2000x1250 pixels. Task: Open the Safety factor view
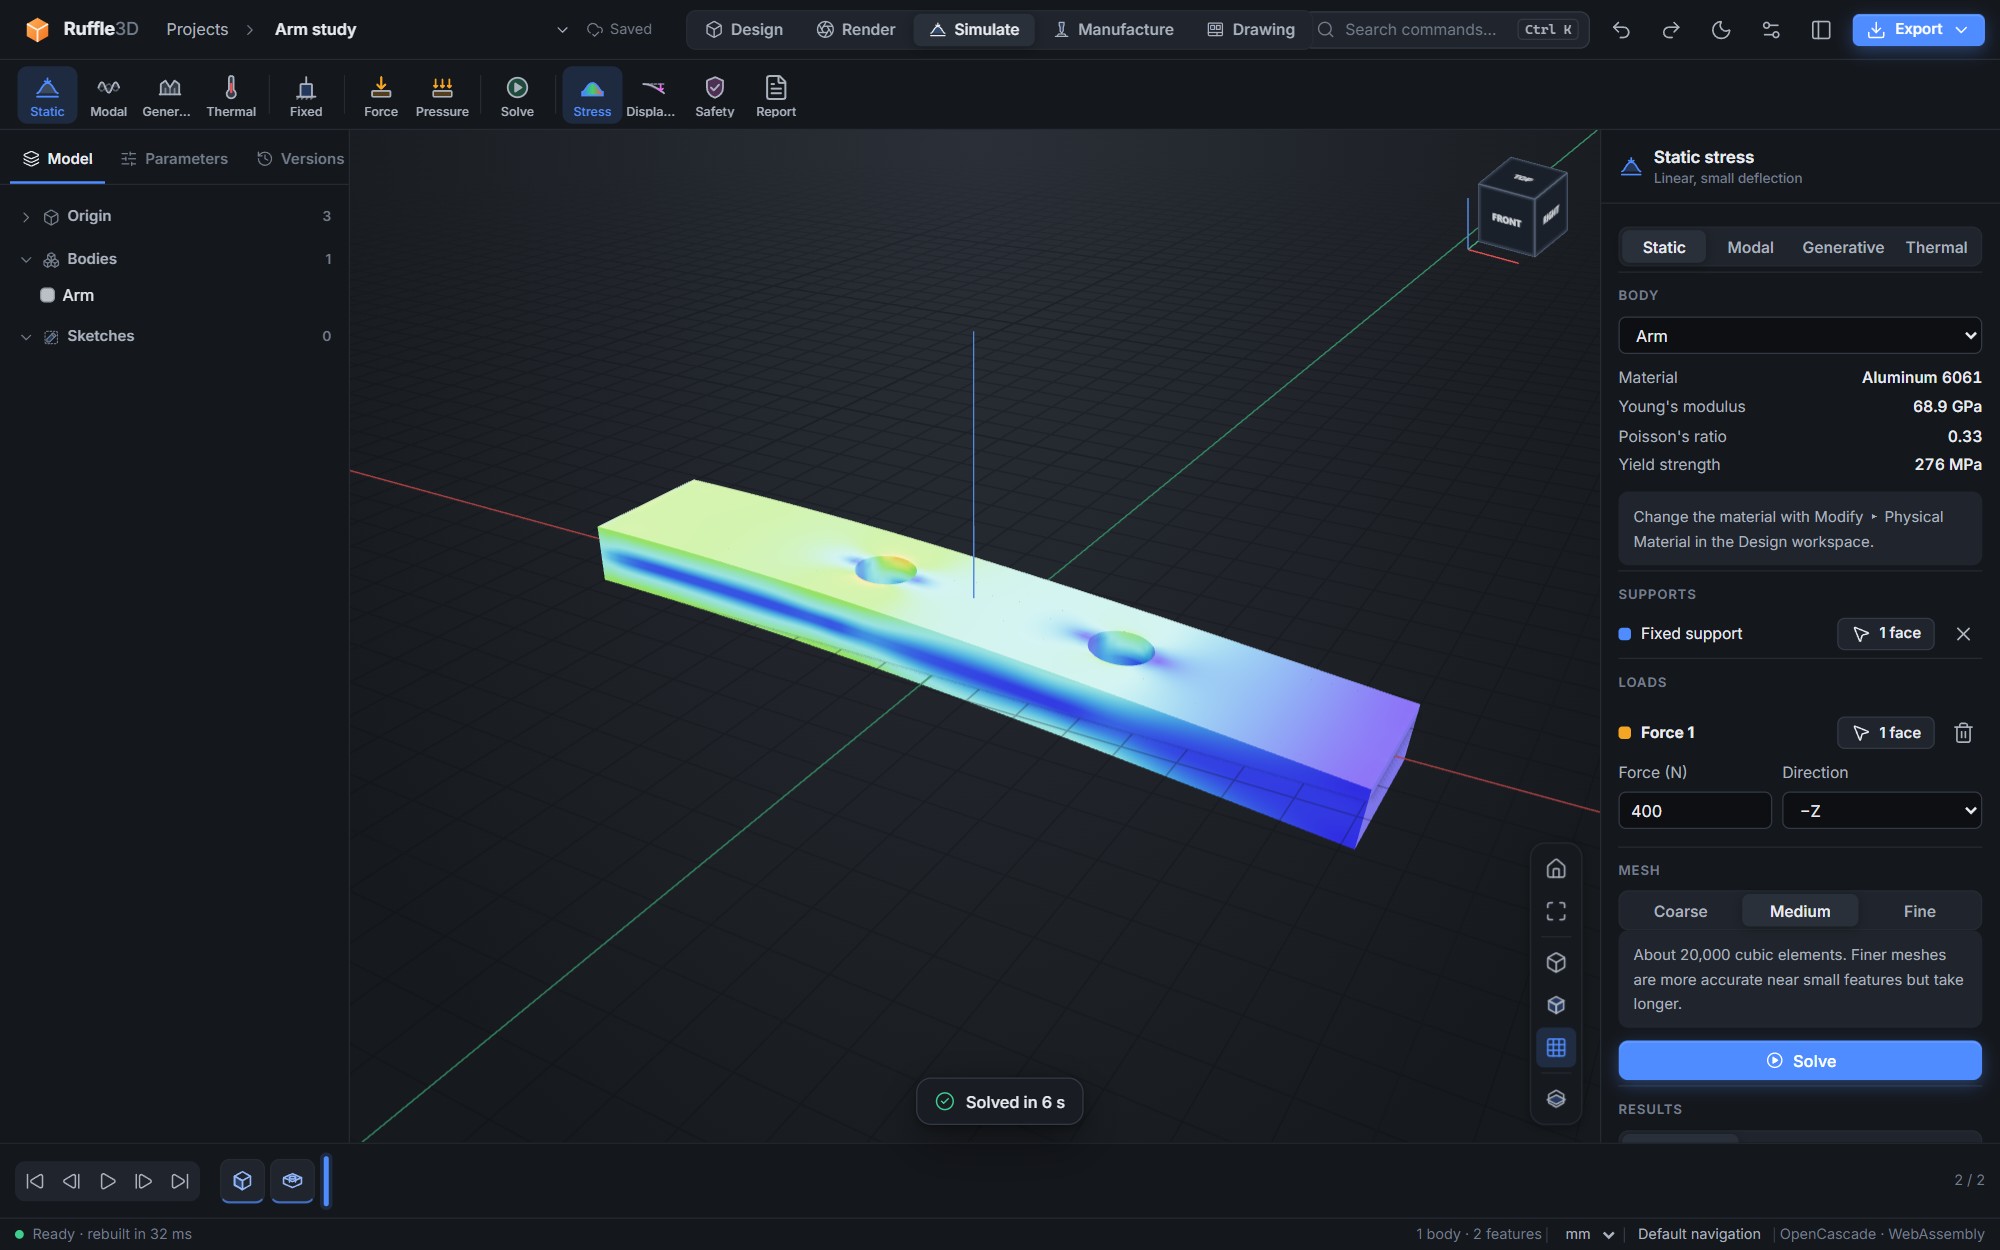[x=715, y=96]
